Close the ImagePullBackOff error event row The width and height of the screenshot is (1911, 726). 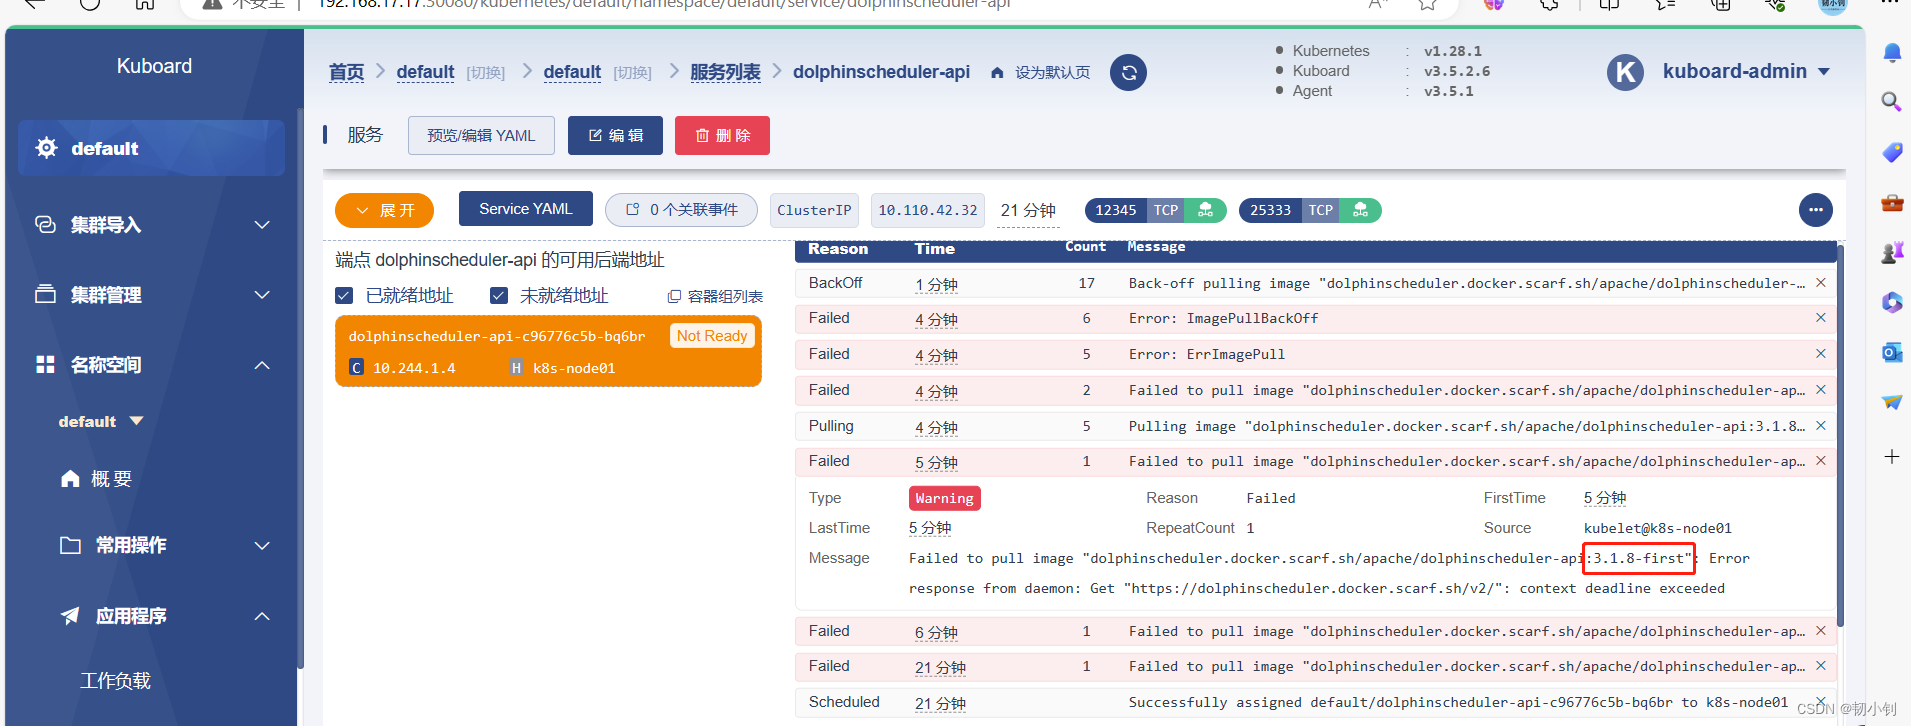tap(1820, 318)
